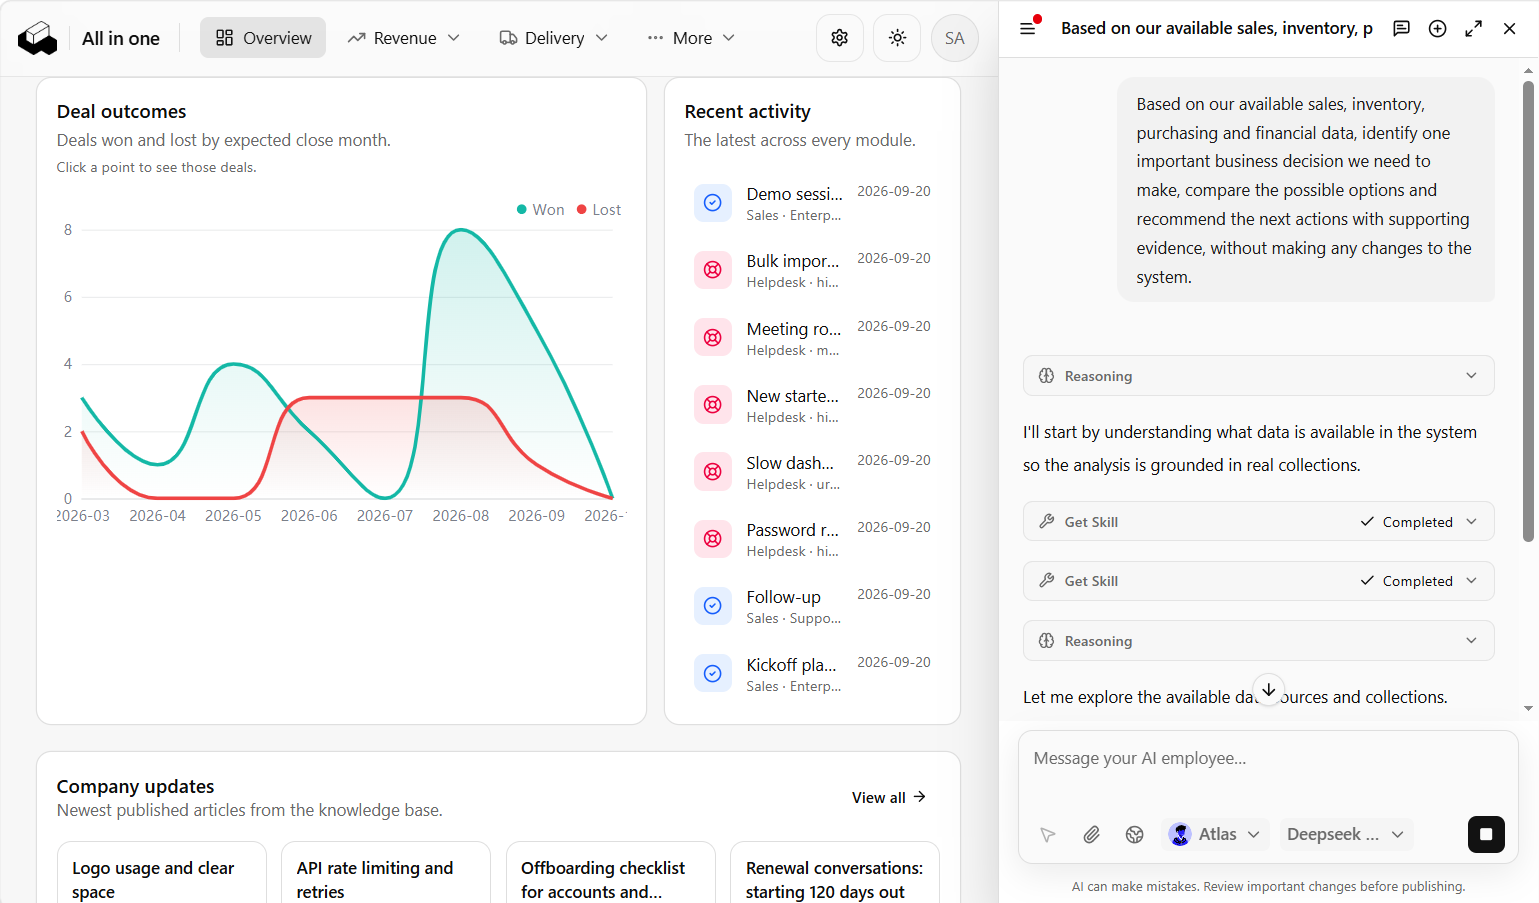Toggle the Lost series in chart legend
Viewport: 1539px width, 903px height.
(599, 209)
